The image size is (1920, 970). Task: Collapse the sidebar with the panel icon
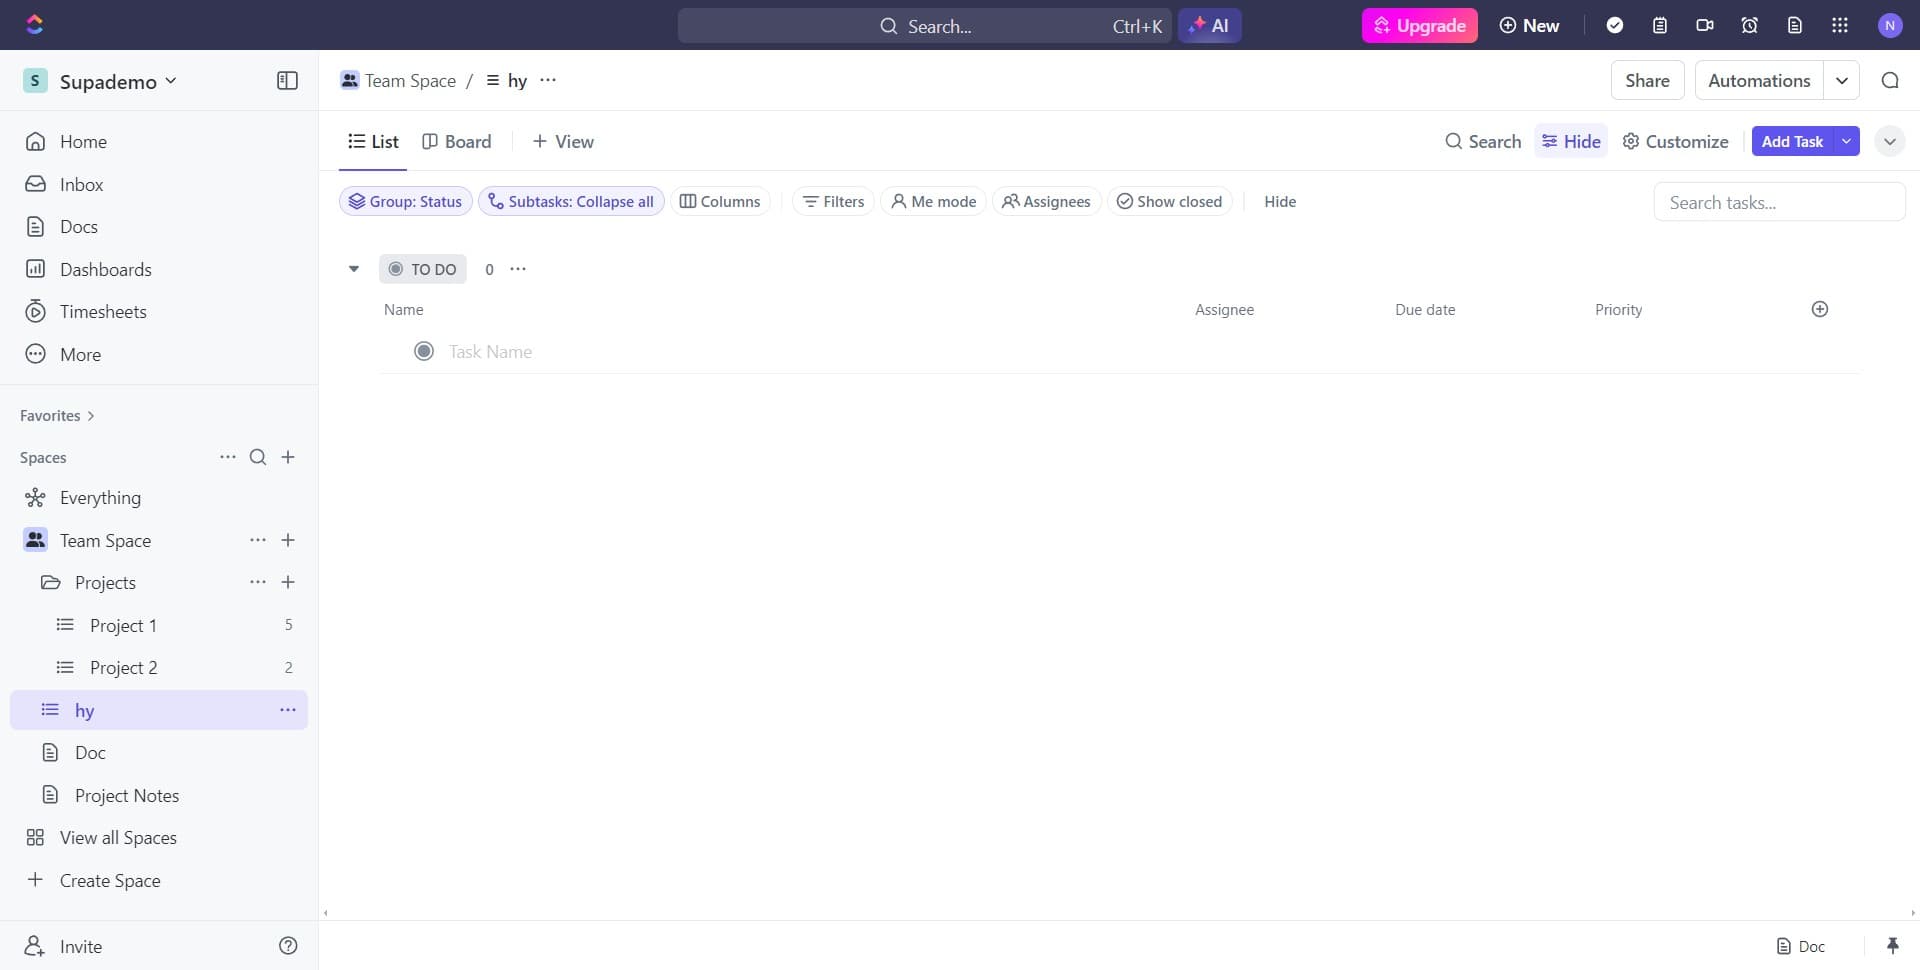click(287, 81)
